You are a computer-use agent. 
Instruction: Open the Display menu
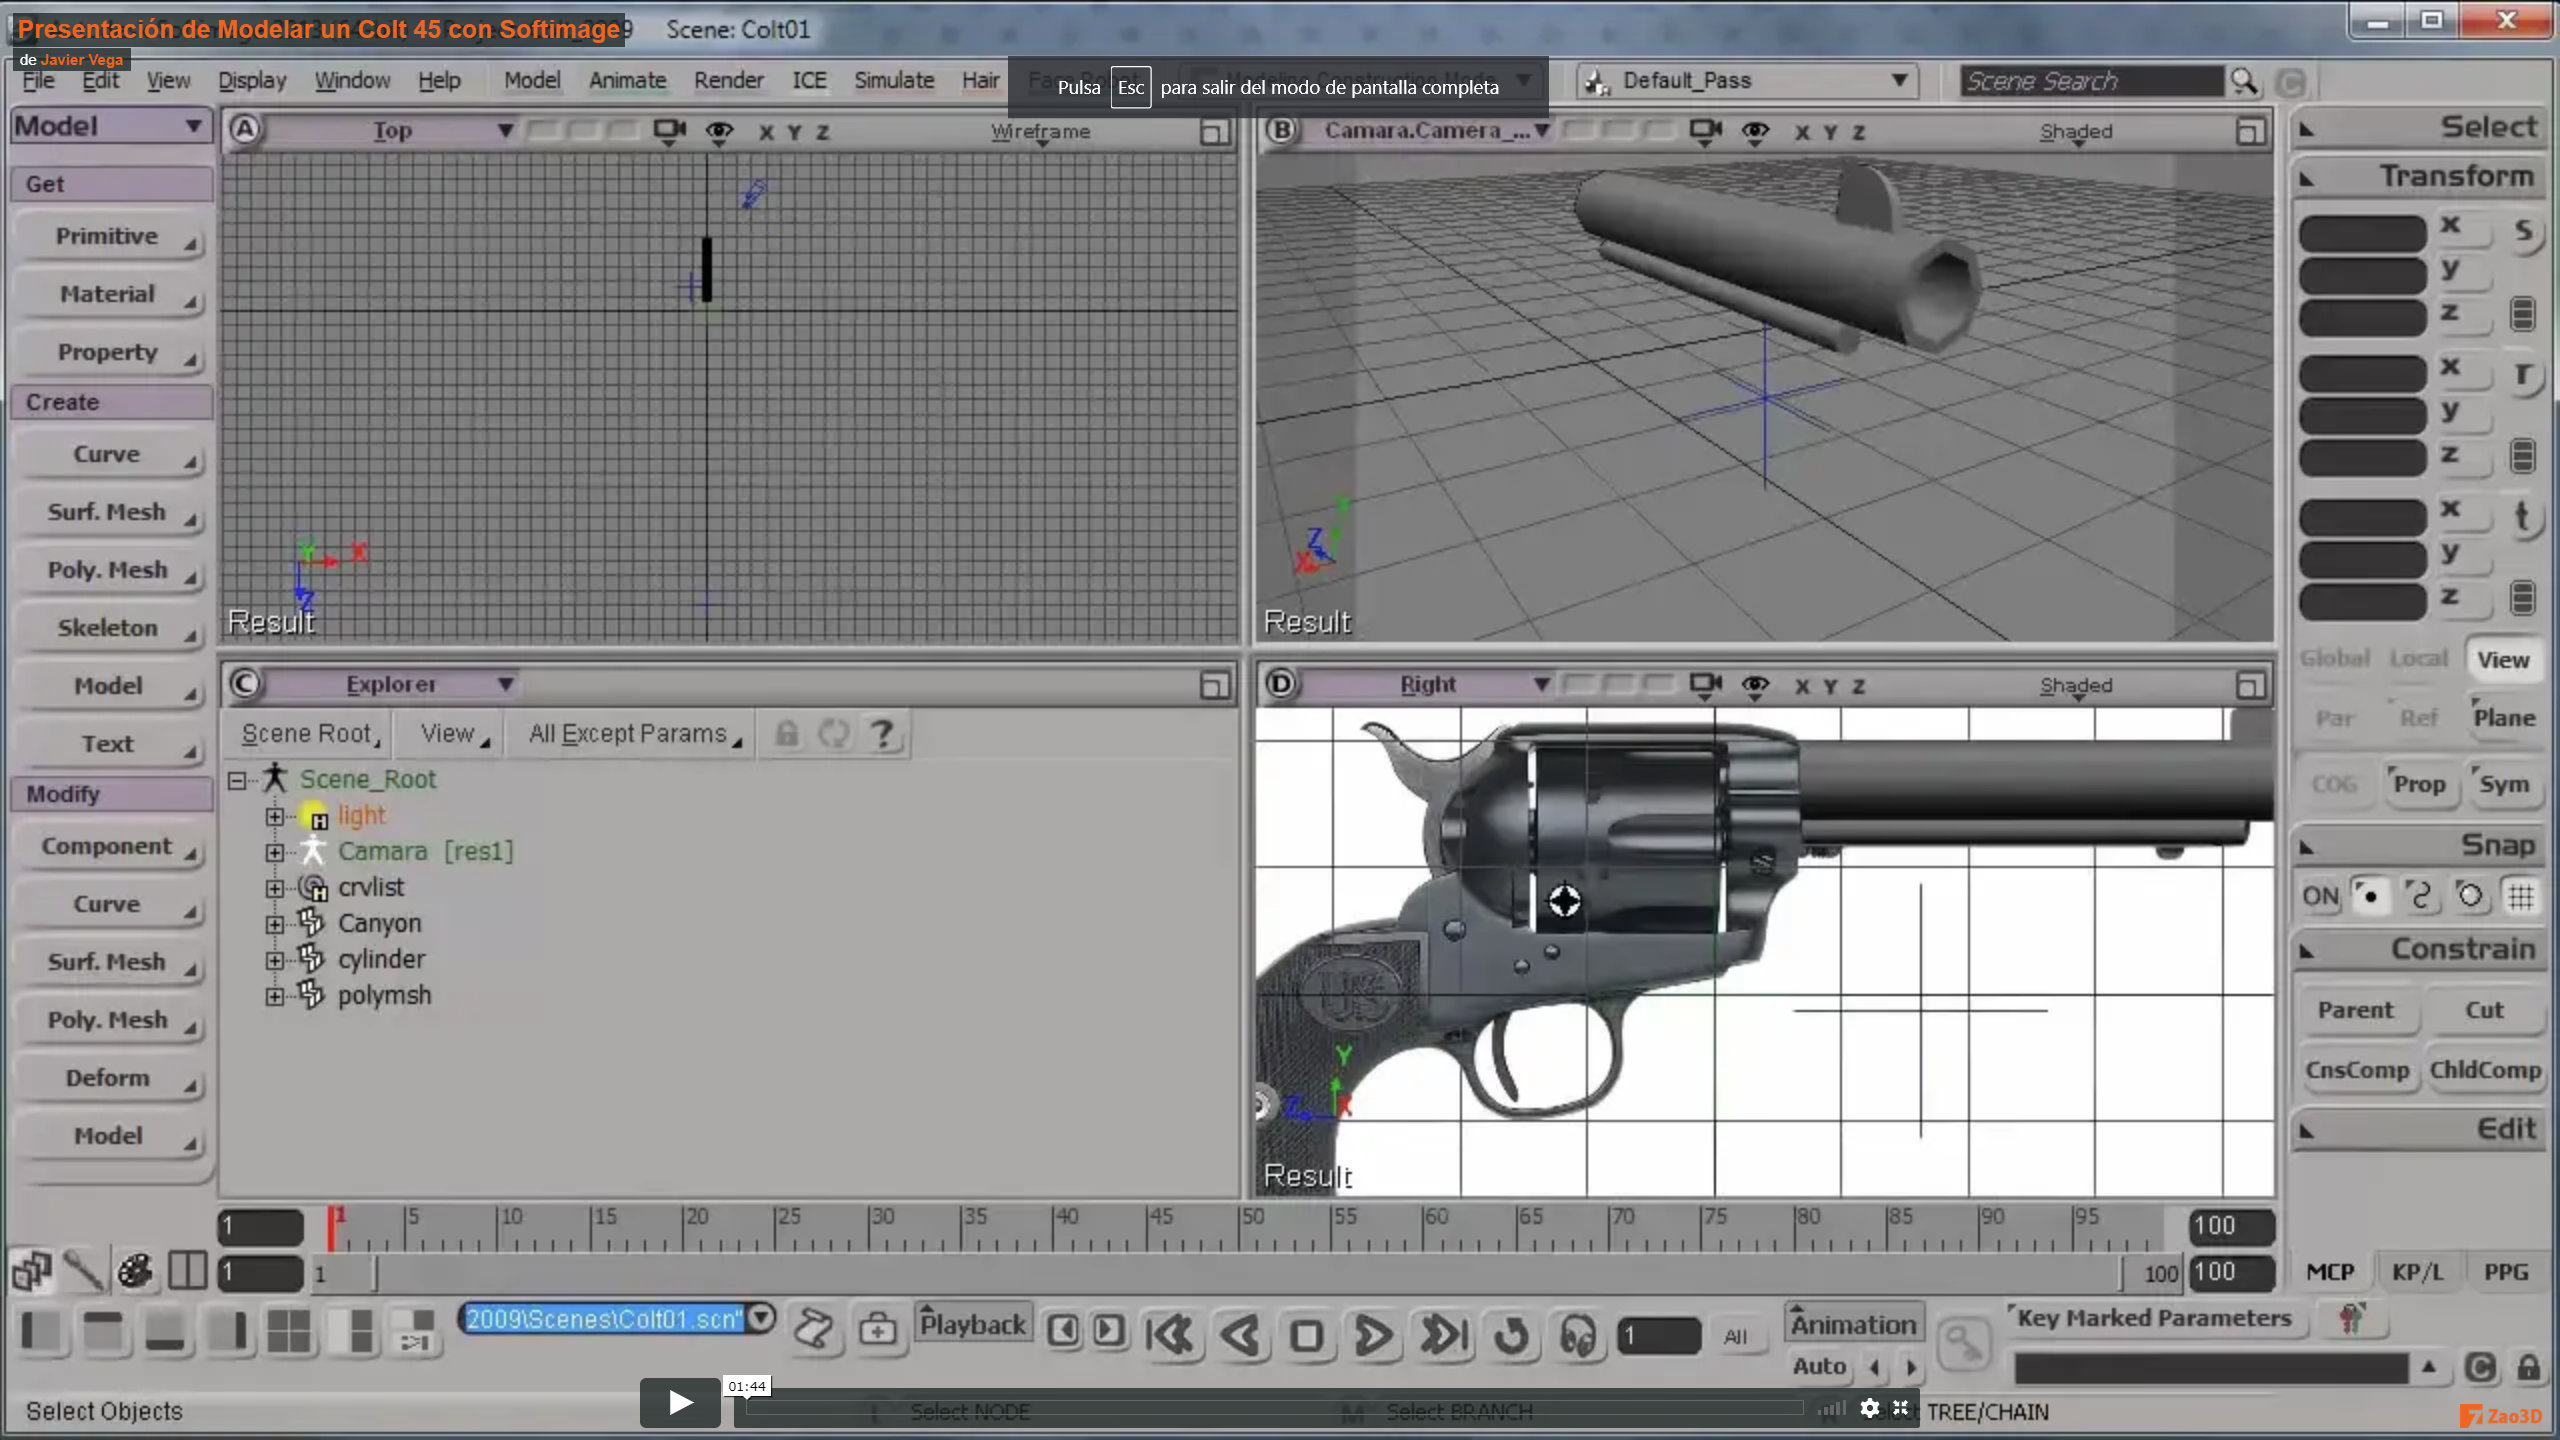252,80
